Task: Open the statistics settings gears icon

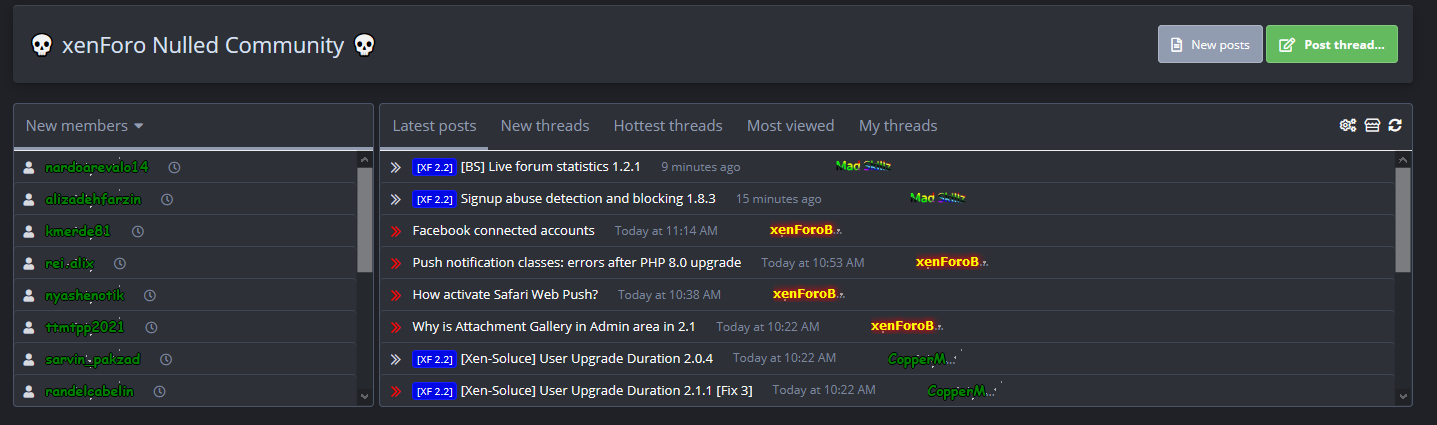Action: point(1348,125)
